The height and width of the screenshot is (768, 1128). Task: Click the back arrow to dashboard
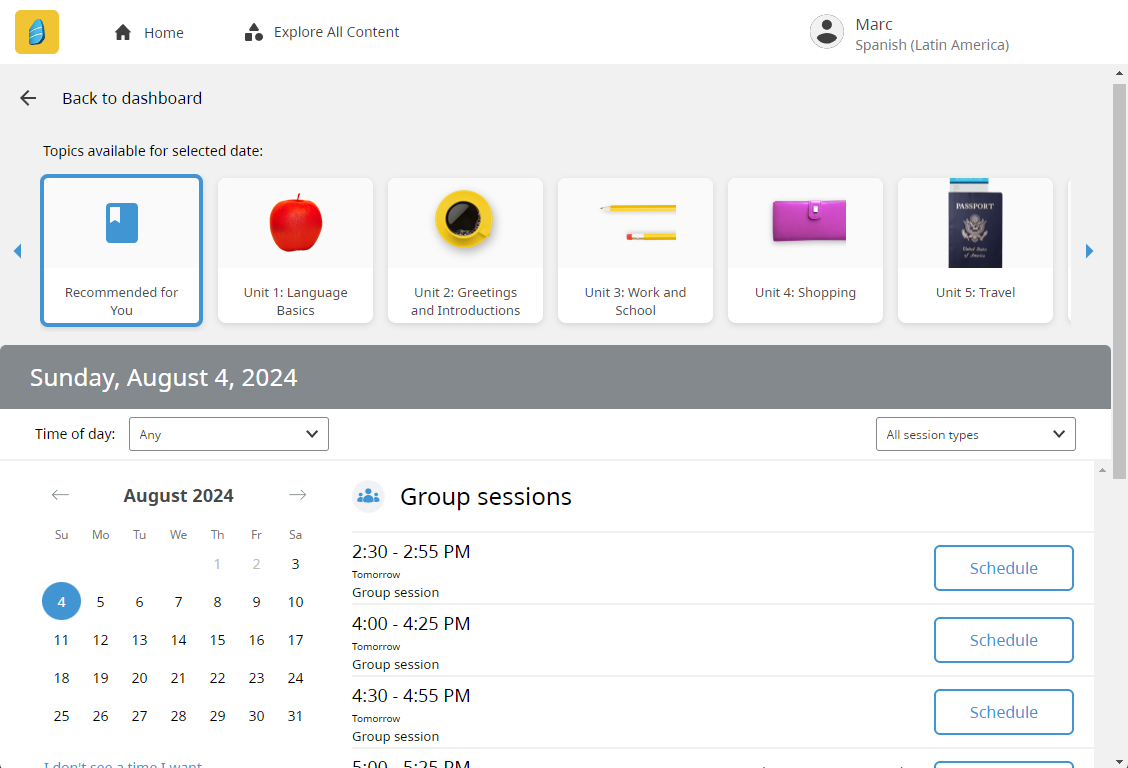click(28, 99)
